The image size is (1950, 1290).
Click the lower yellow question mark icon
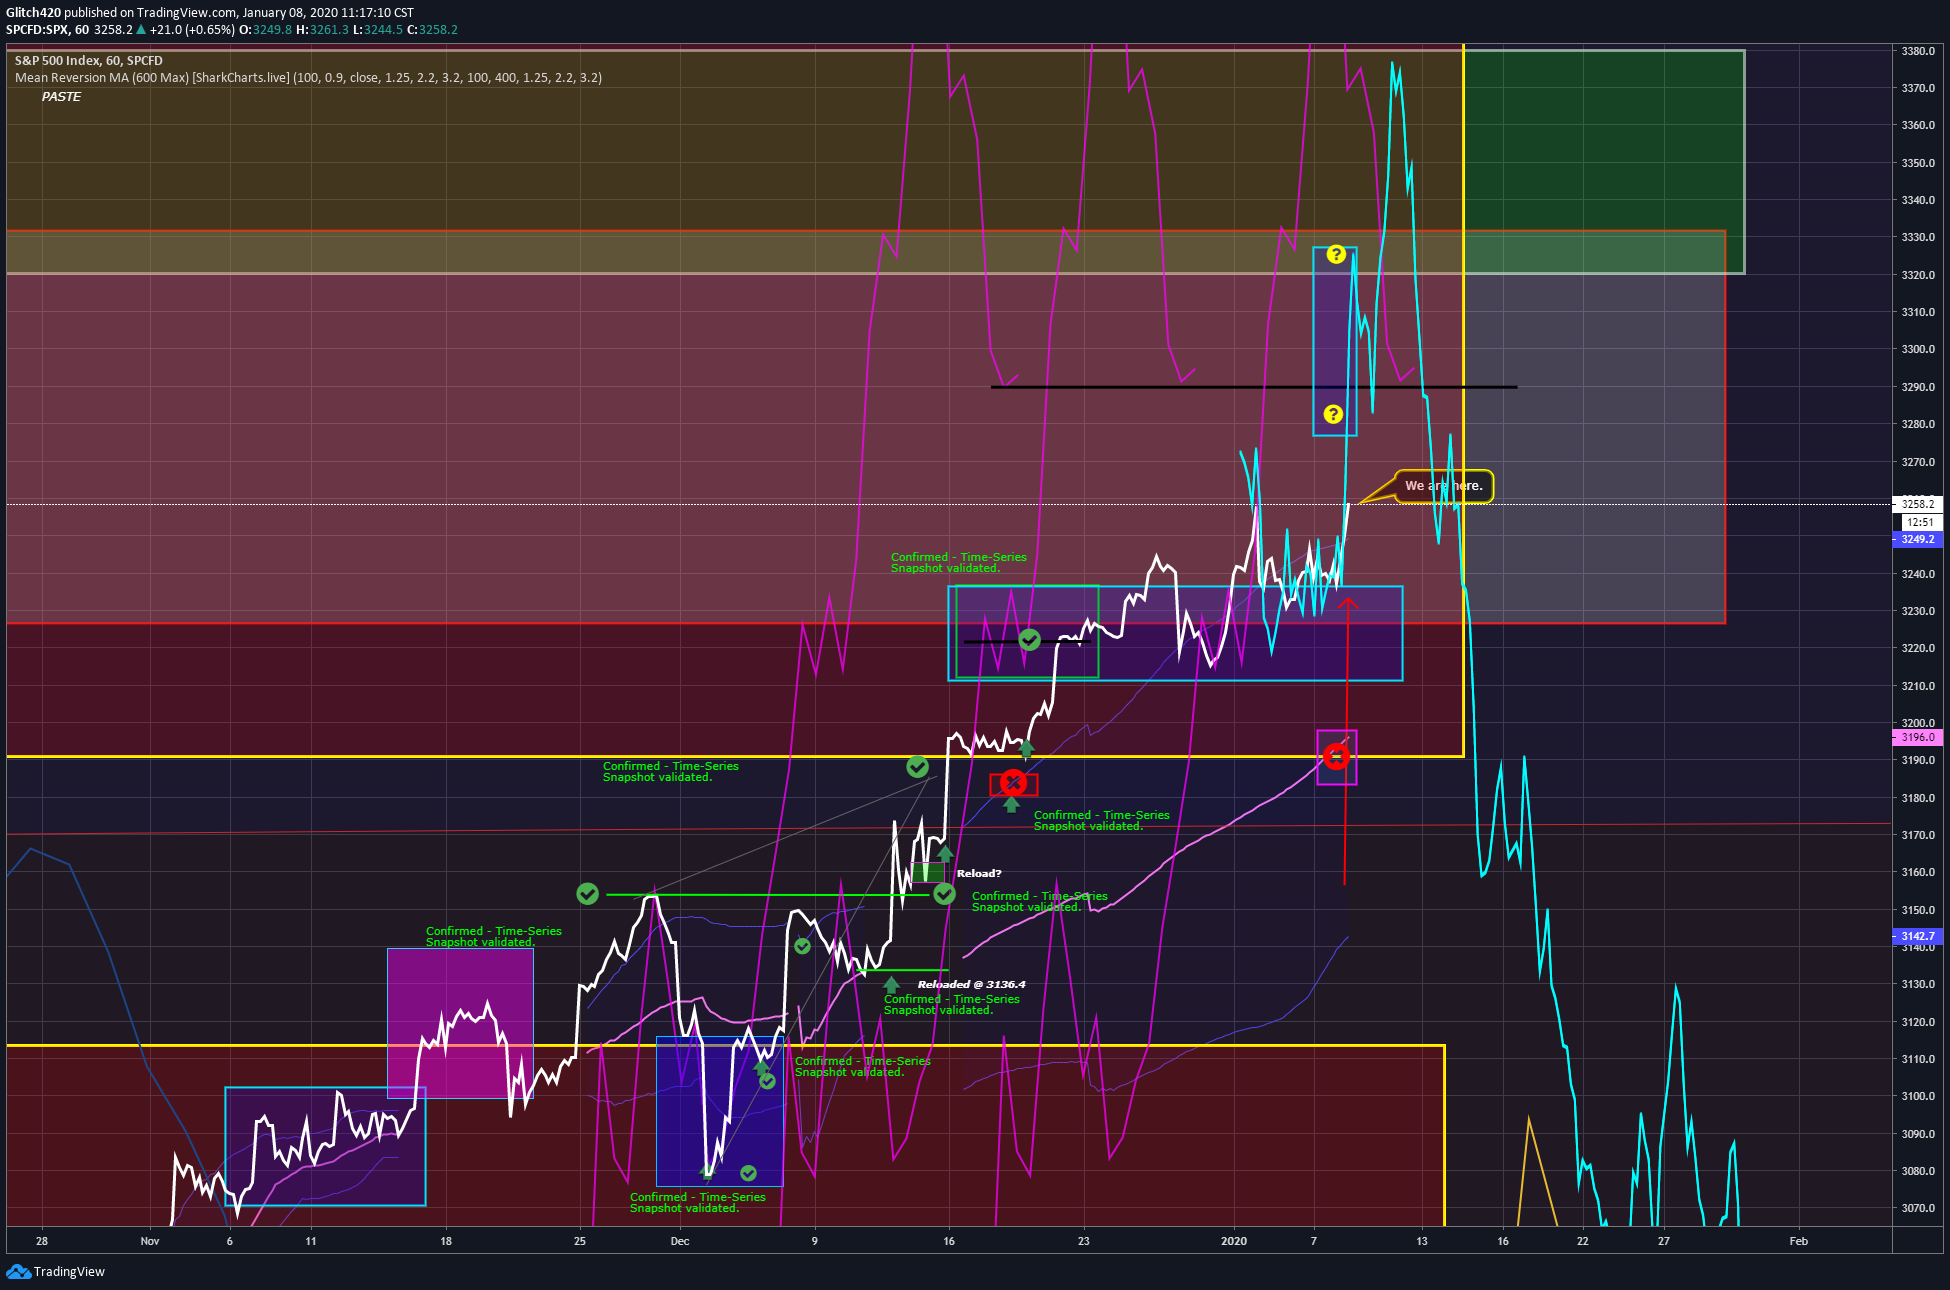(x=1333, y=414)
